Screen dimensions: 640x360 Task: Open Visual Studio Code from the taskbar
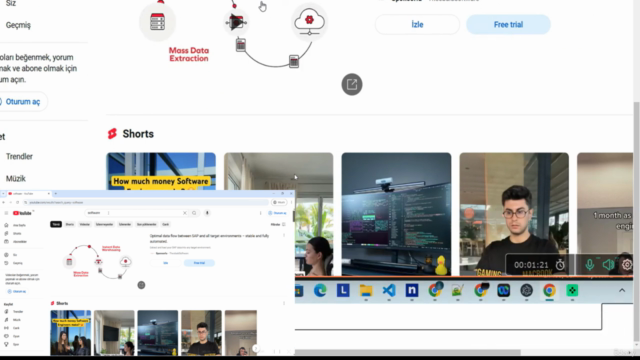(x=389, y=291)
